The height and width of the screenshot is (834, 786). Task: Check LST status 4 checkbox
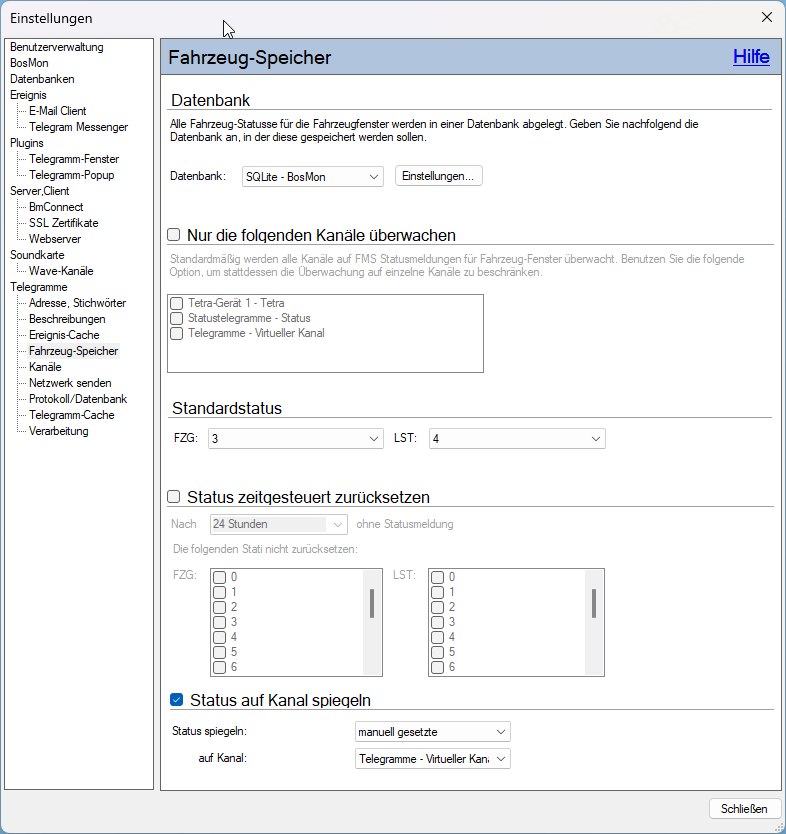(x=438, y=637)
